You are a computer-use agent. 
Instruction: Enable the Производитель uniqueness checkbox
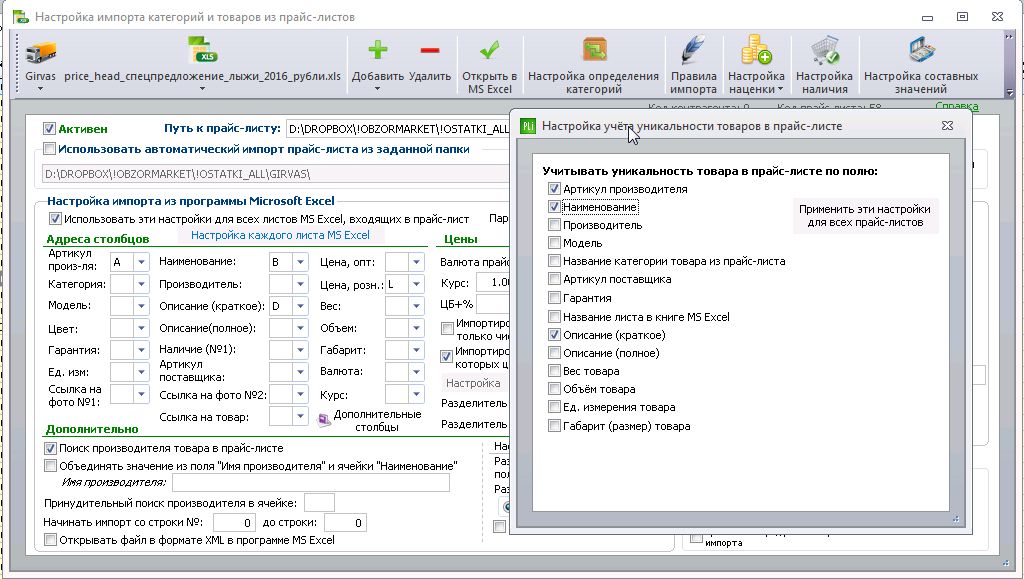[554, 225]
